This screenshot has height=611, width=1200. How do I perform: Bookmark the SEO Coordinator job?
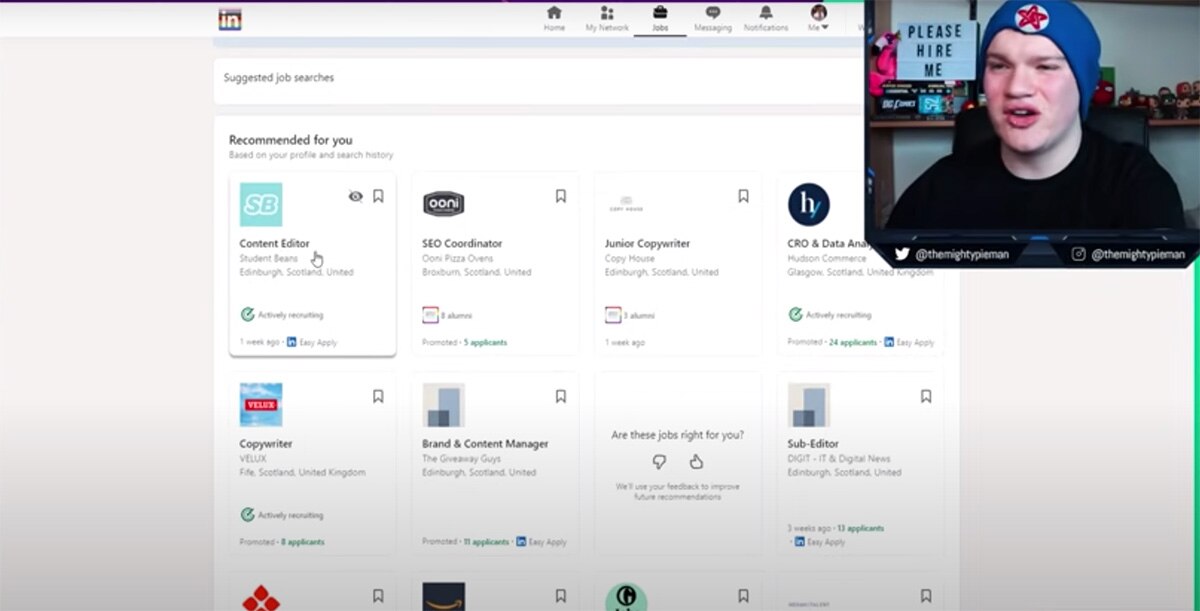click(x=561, y=197)
